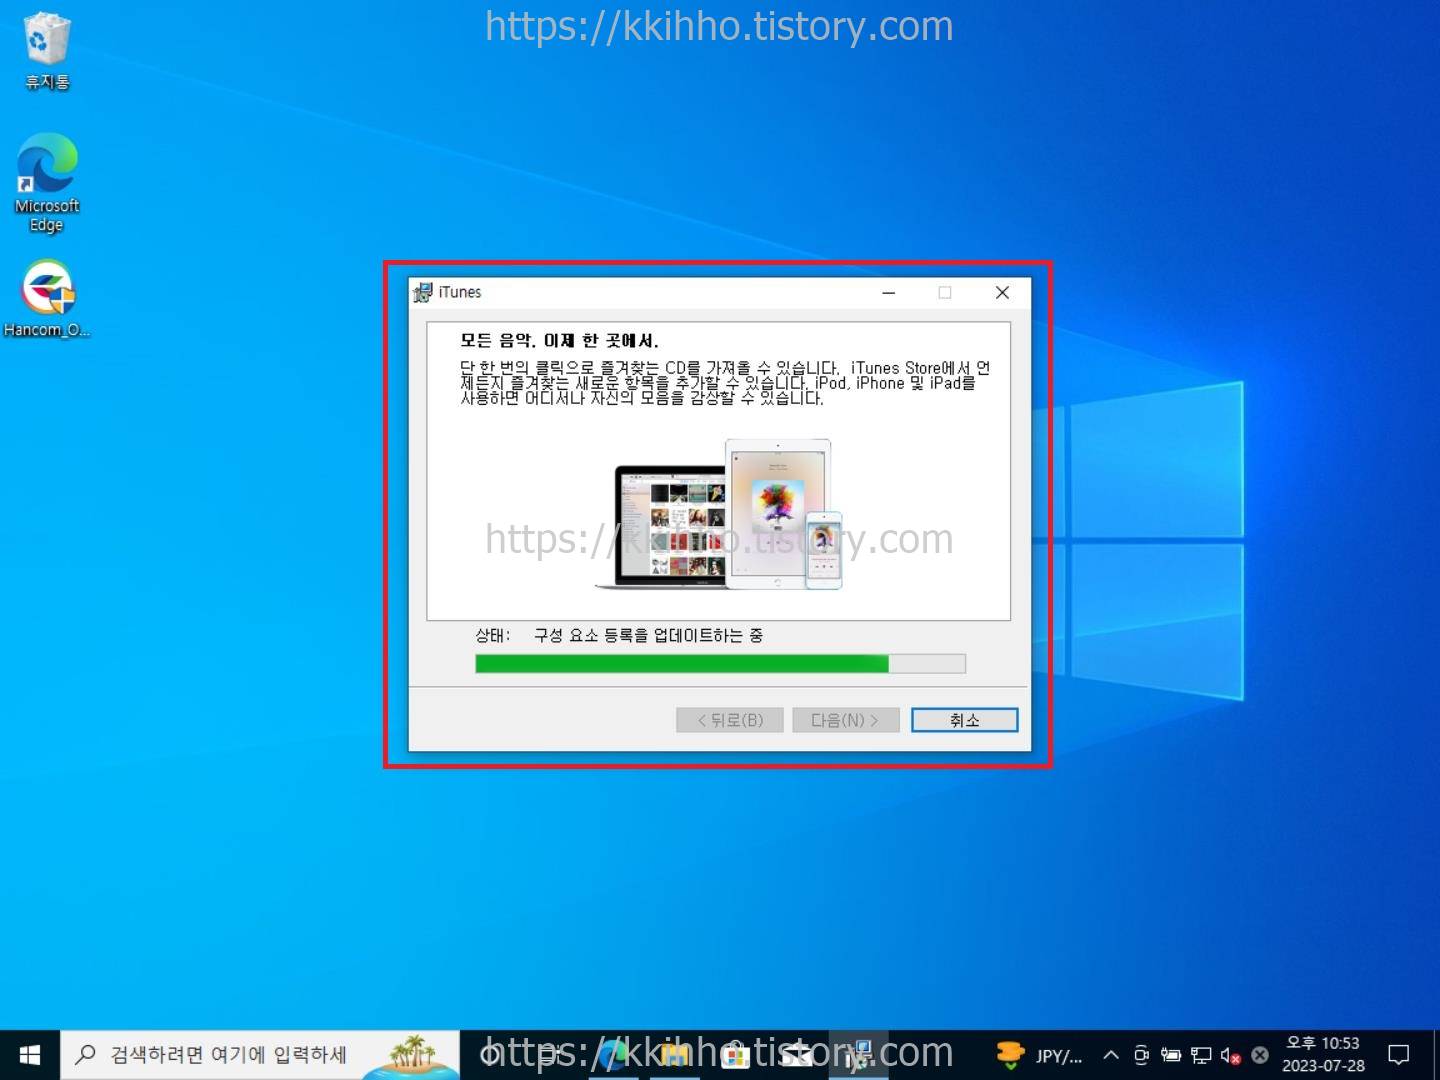This screenshot has height=1080, width=1440.
Task: Open the Mail app from the taskbar
Action: click(x=797, y=1055)
